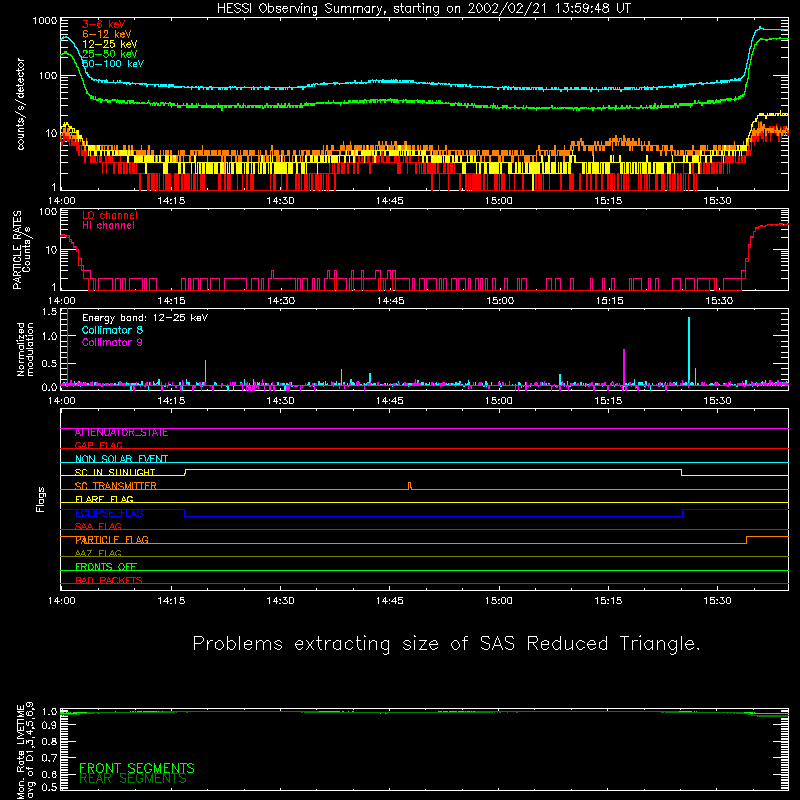
Task: Select the 3-6 keV legend label
Action: 104,24
